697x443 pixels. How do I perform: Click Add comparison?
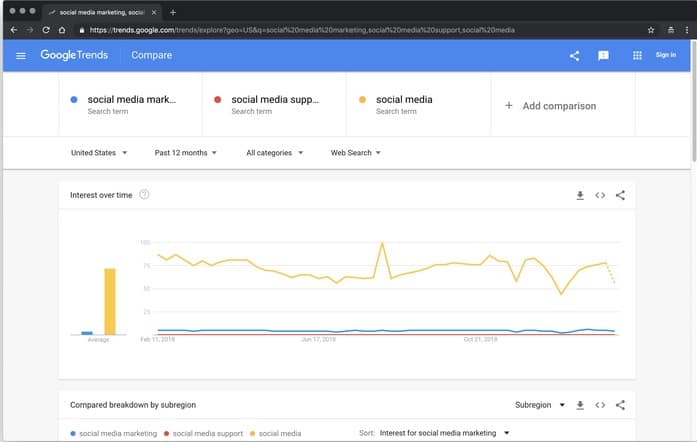(x=551, y=106)
